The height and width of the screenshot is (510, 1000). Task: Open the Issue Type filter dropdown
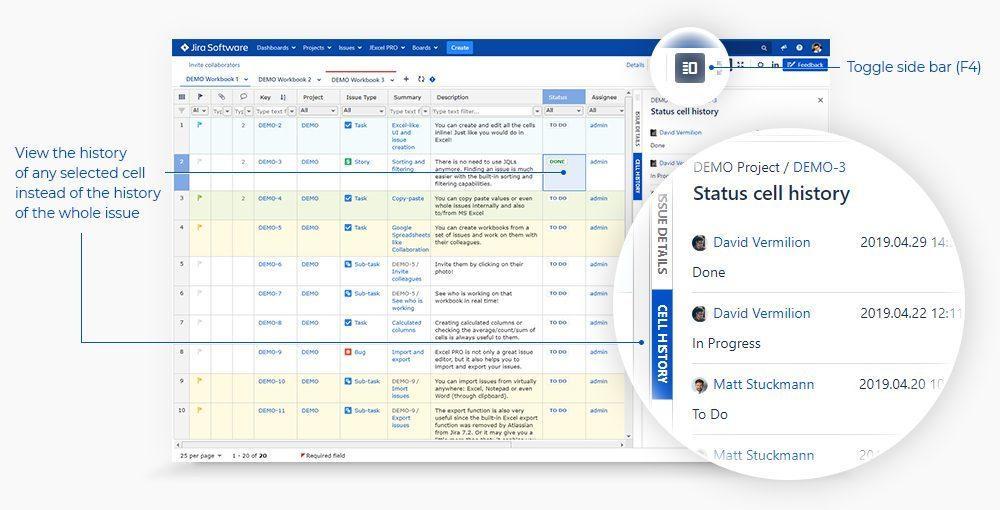pyautogui.click(x=363, y=111)
